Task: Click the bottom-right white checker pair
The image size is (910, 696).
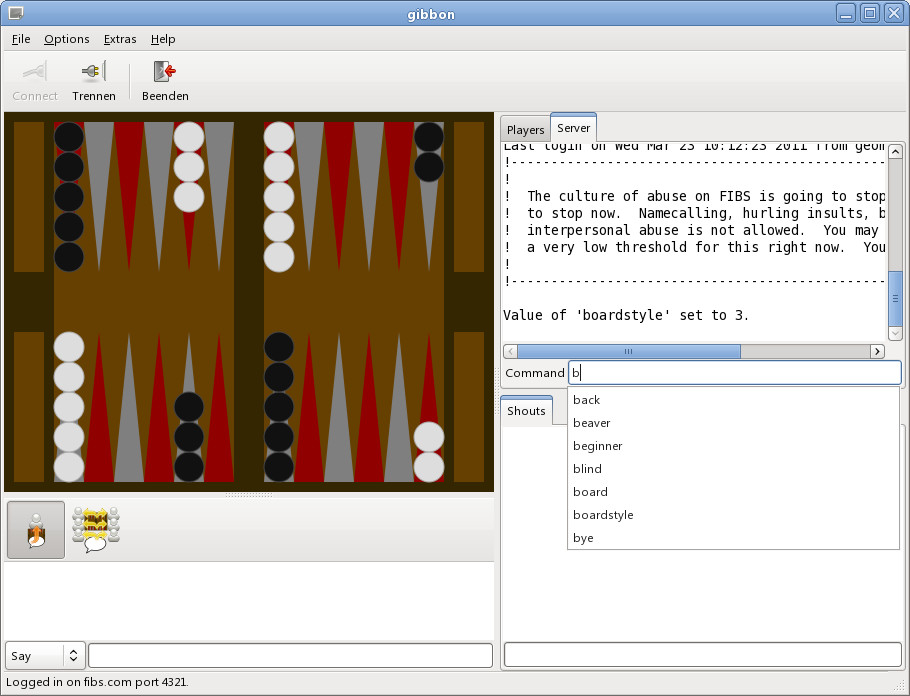Action: [x=429, y=452]
